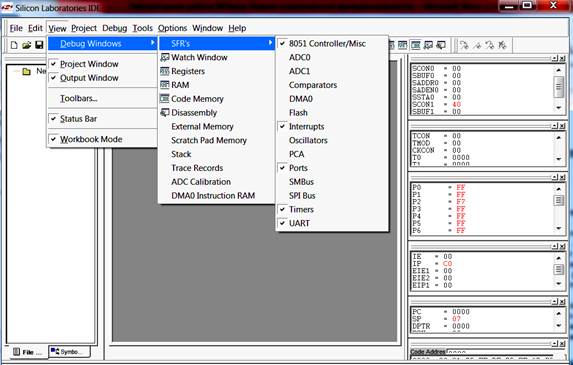Viewport: 573px width, 365px height.
Task: Open the Project menu
Action: (x=84, y=28)
